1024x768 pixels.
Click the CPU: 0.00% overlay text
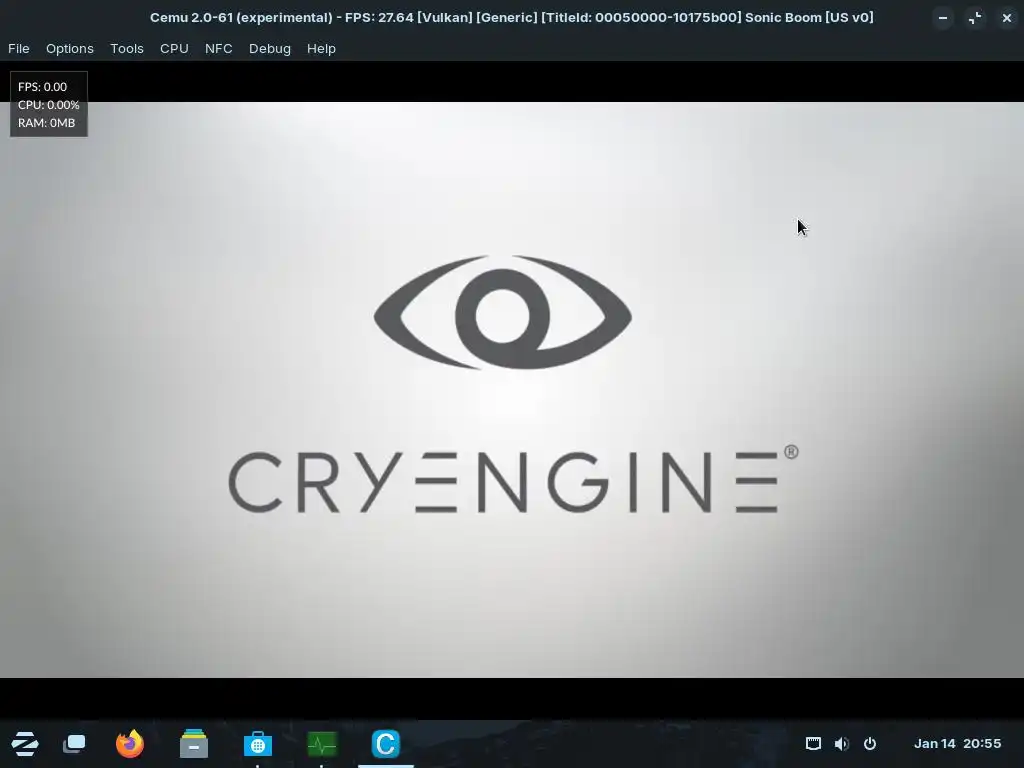tap(48, 104)
